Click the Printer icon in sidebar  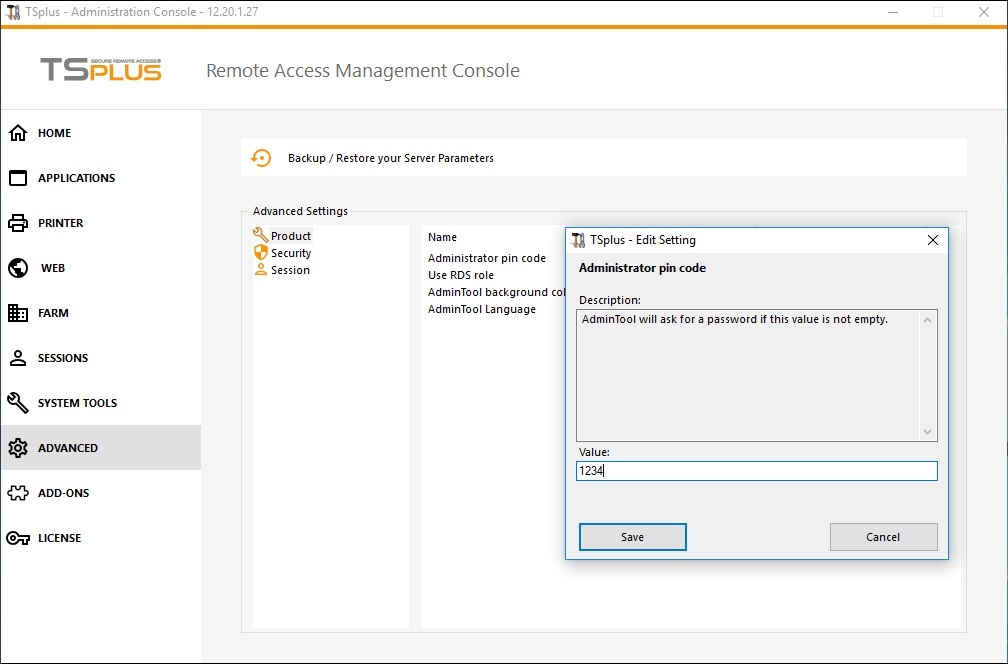coord(18,223)
